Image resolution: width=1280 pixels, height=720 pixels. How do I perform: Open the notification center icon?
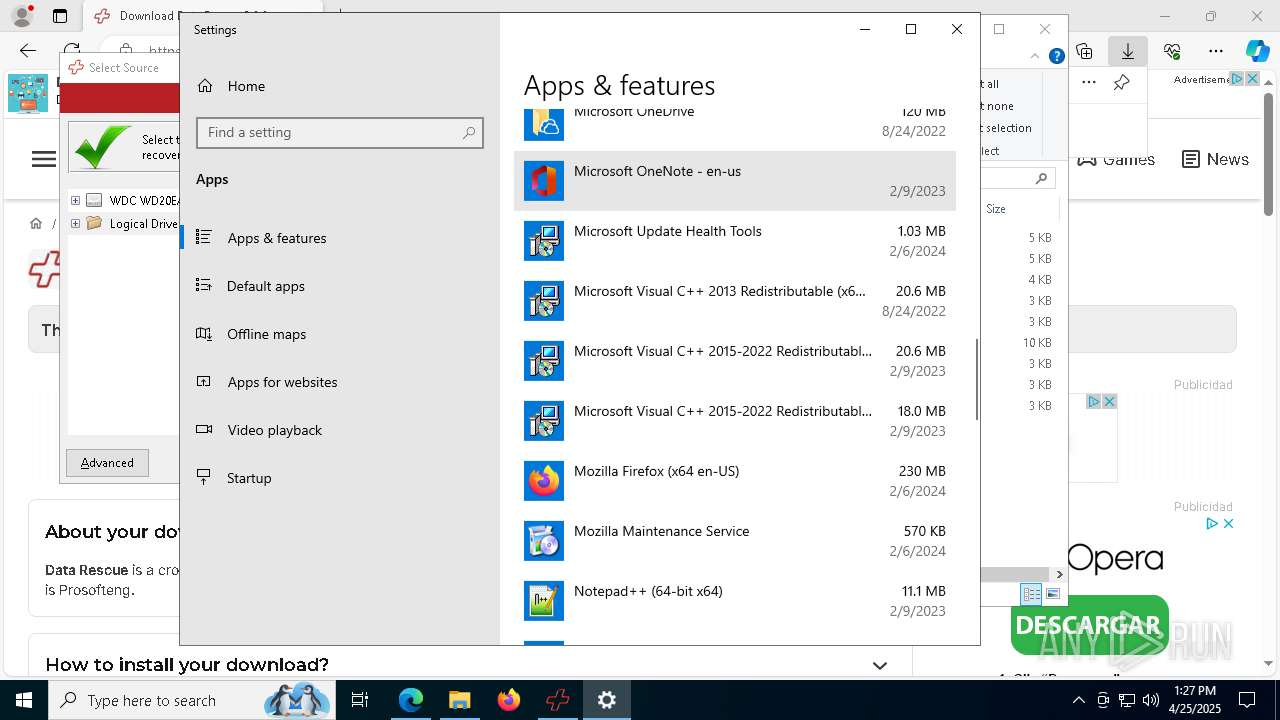pos(1247,700)
